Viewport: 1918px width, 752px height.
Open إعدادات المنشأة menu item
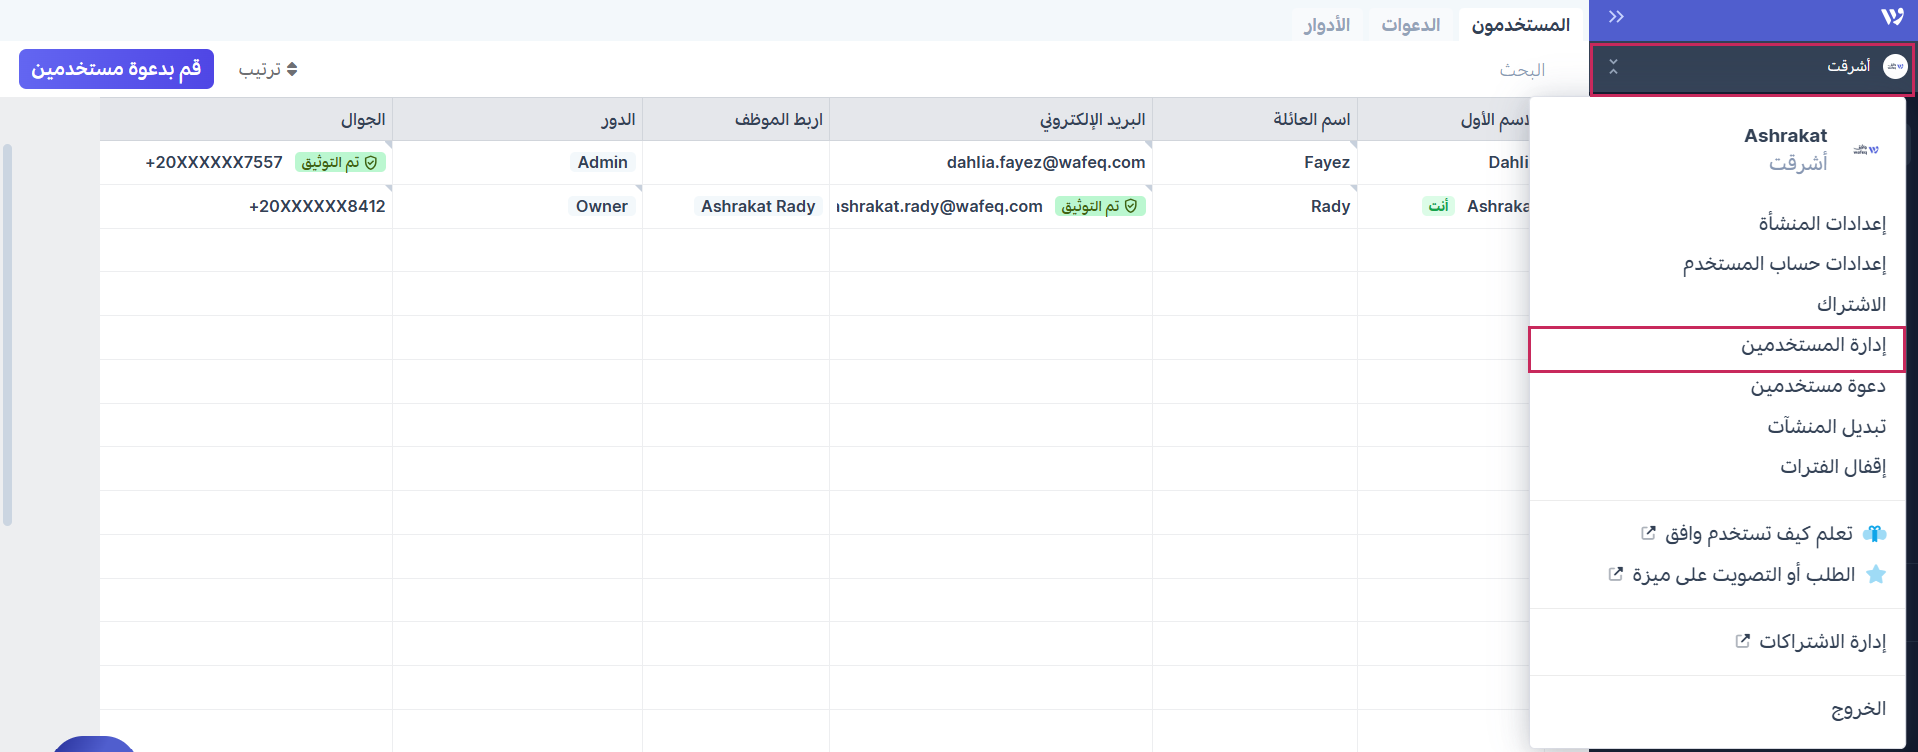click(1821, 224)
